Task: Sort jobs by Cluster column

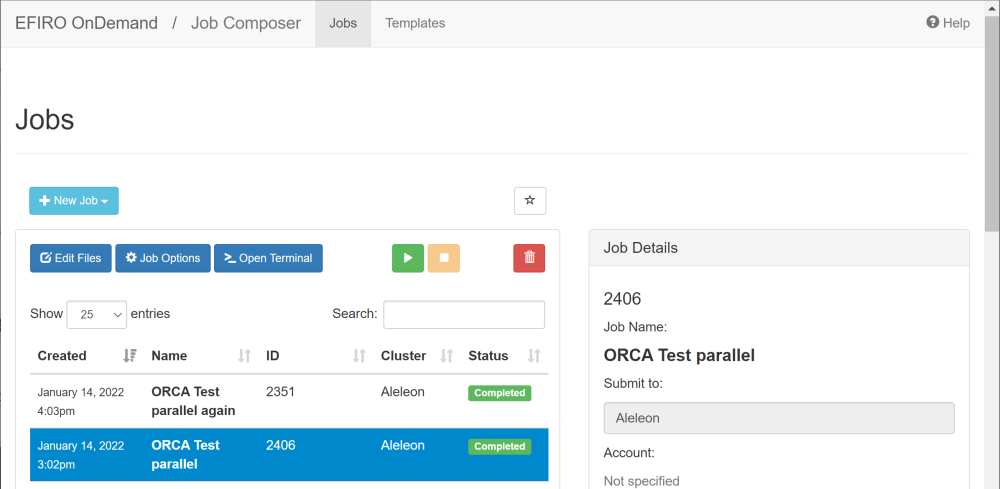Action: point(446,356)
